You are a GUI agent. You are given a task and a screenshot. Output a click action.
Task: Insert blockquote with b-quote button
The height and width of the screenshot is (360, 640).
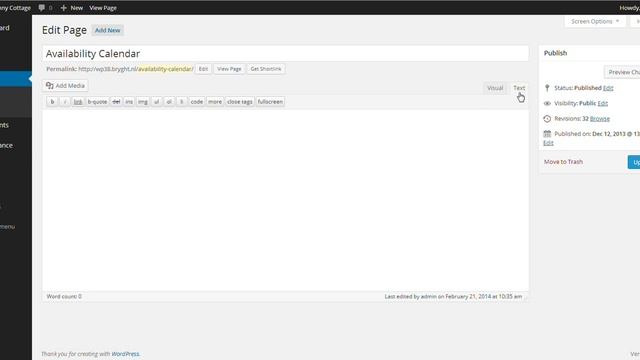point(97,102)
